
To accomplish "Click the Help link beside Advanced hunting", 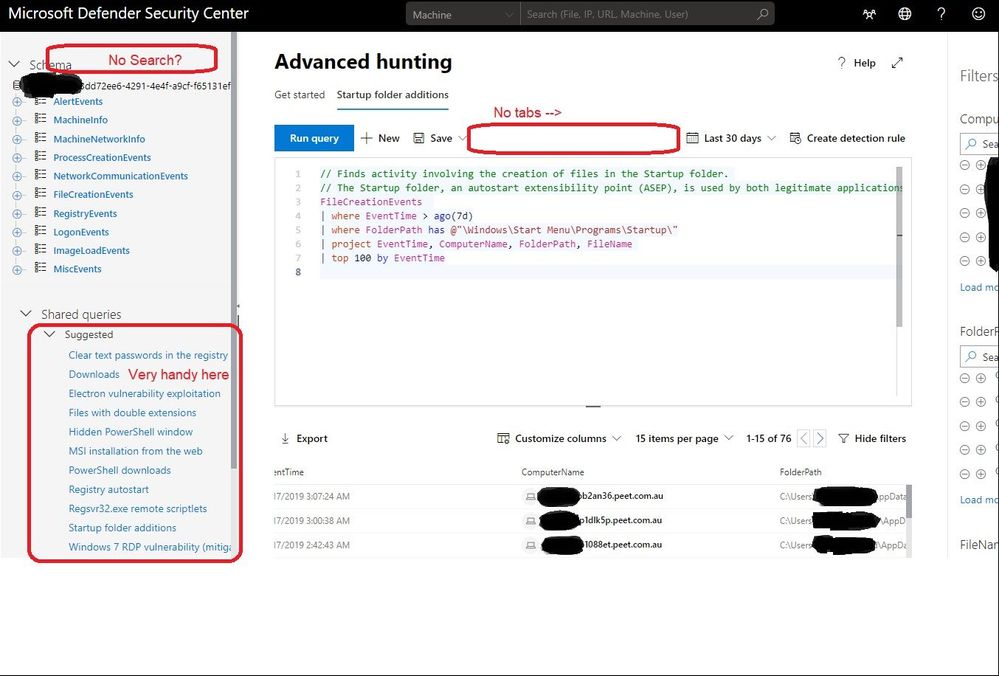I will tap(856, 62).
